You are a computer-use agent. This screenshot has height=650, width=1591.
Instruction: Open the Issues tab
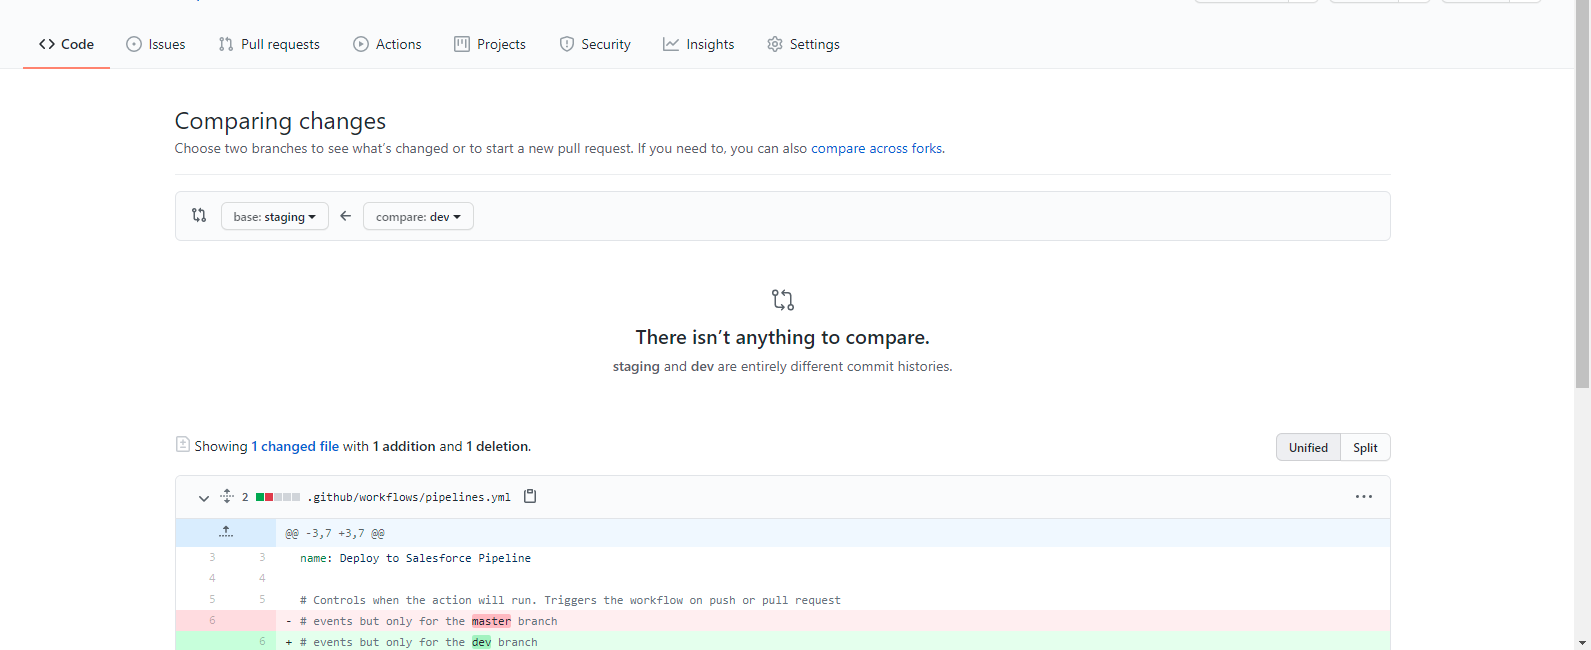tap(156, 44)
